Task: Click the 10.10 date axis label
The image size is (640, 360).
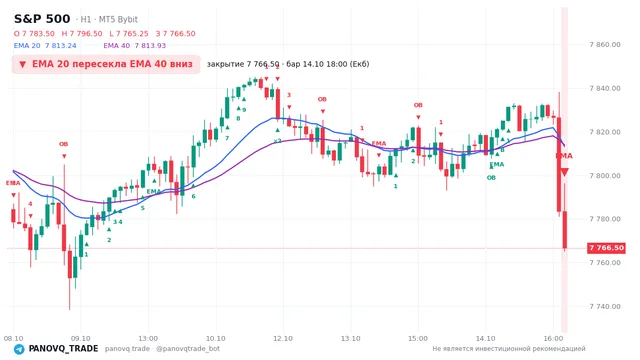Action: point(216,338)
